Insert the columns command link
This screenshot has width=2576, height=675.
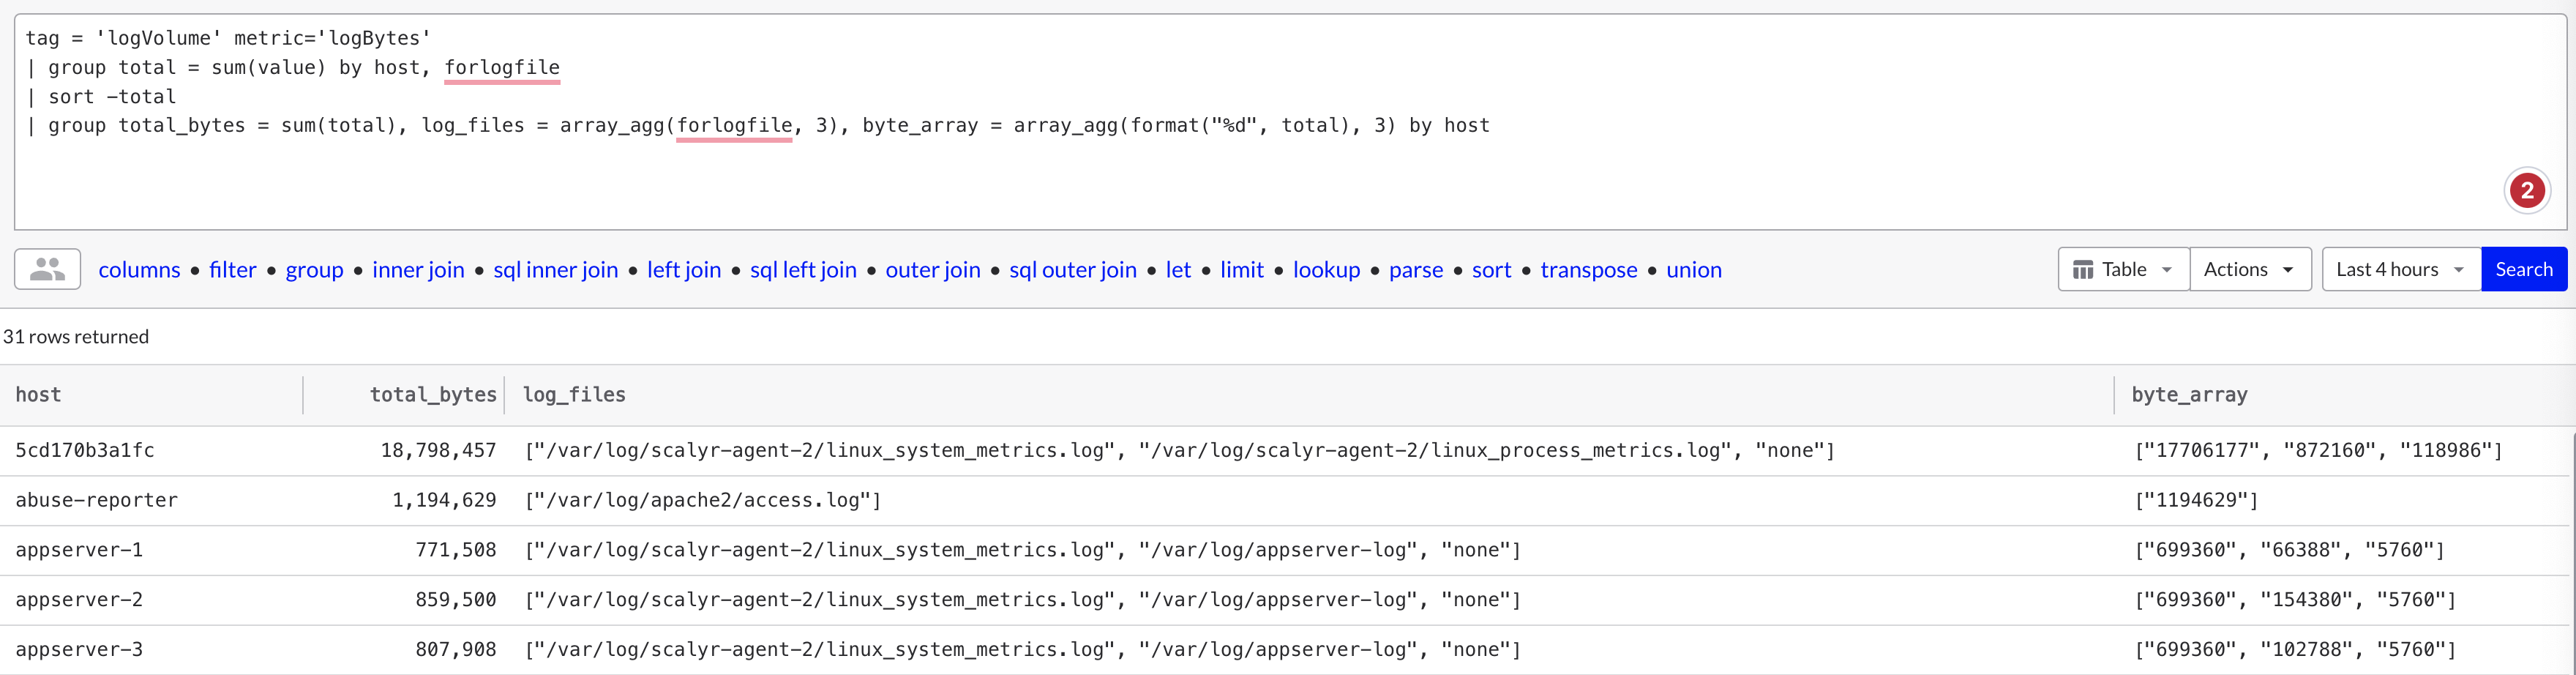[x=139, y=270]
